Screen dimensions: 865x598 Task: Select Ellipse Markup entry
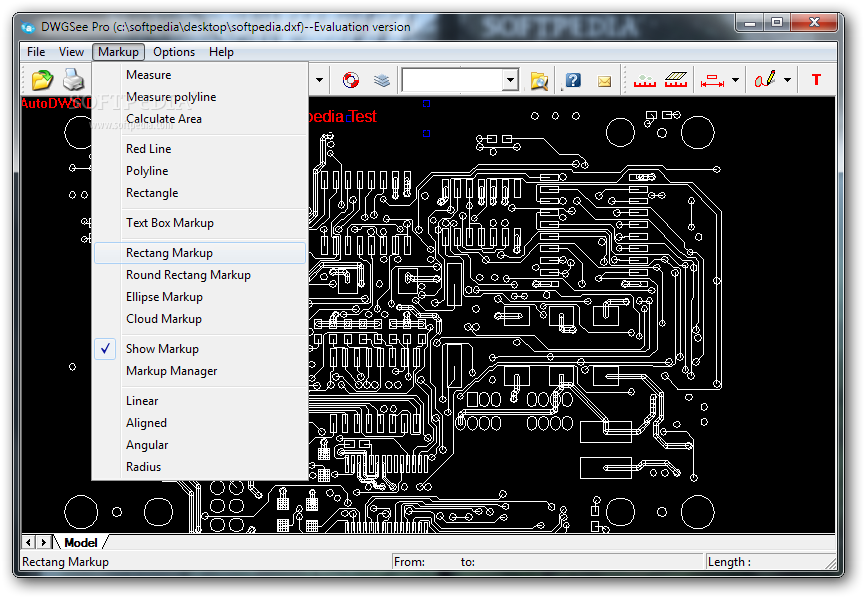coord(200,297)
